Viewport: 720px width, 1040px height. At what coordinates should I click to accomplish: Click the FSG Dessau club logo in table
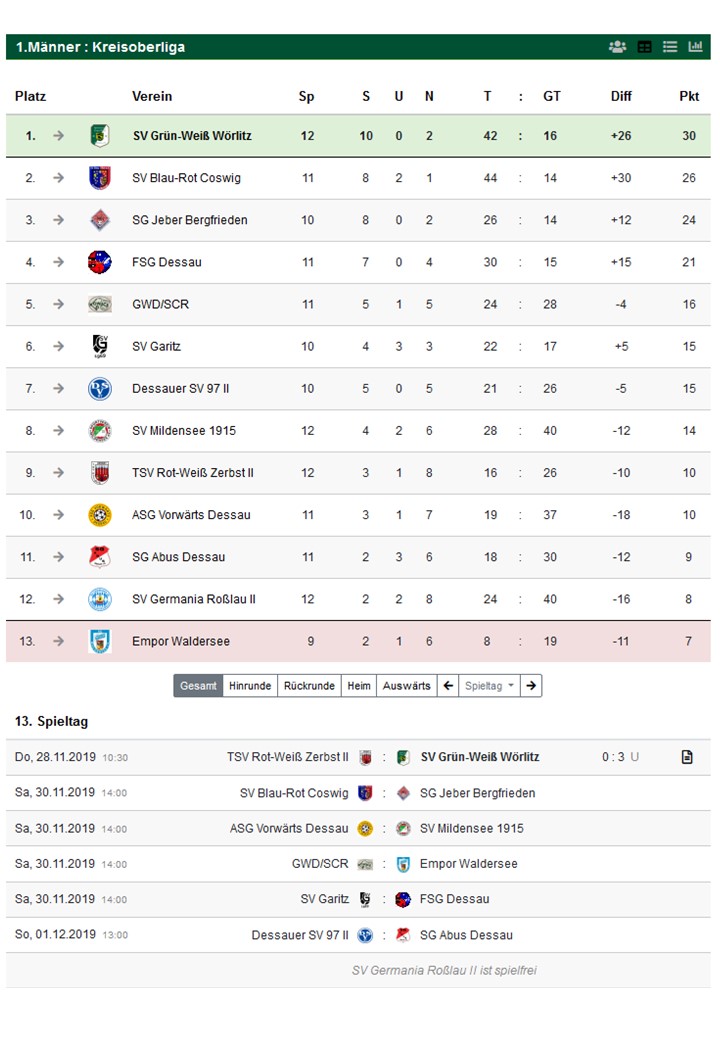99,262
